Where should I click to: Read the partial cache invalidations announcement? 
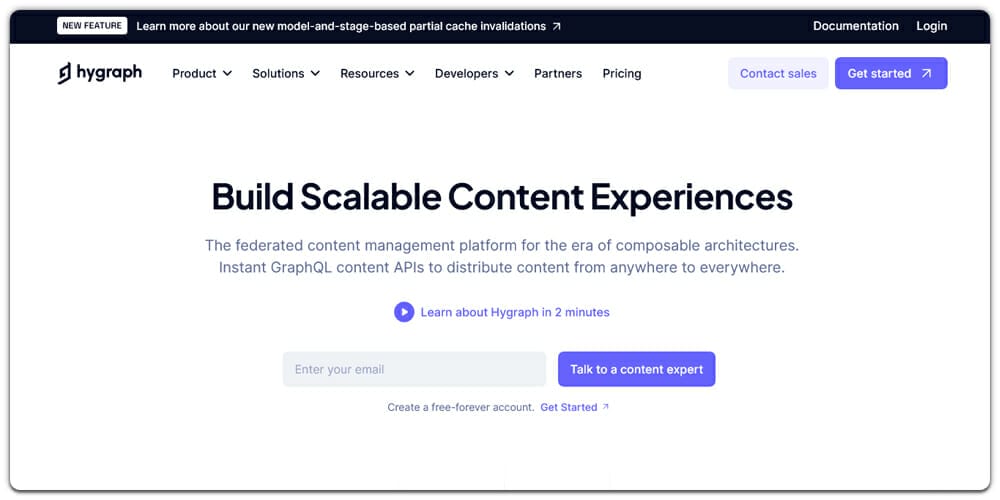click(341, 26)
